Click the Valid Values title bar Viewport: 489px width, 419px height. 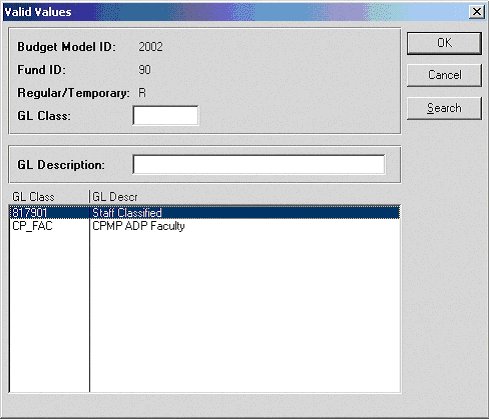[233, 12]
